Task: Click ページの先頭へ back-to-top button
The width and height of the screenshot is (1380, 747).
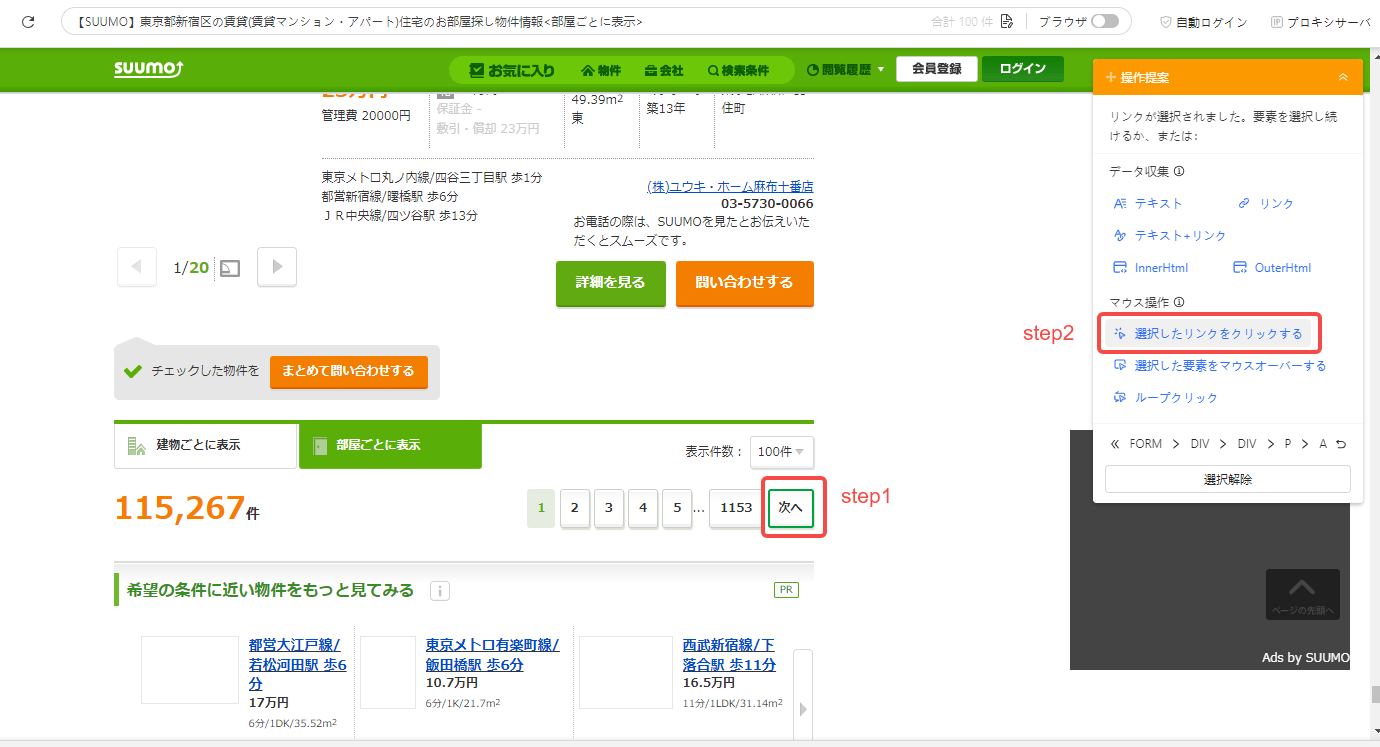Action: pos(1302,595)
